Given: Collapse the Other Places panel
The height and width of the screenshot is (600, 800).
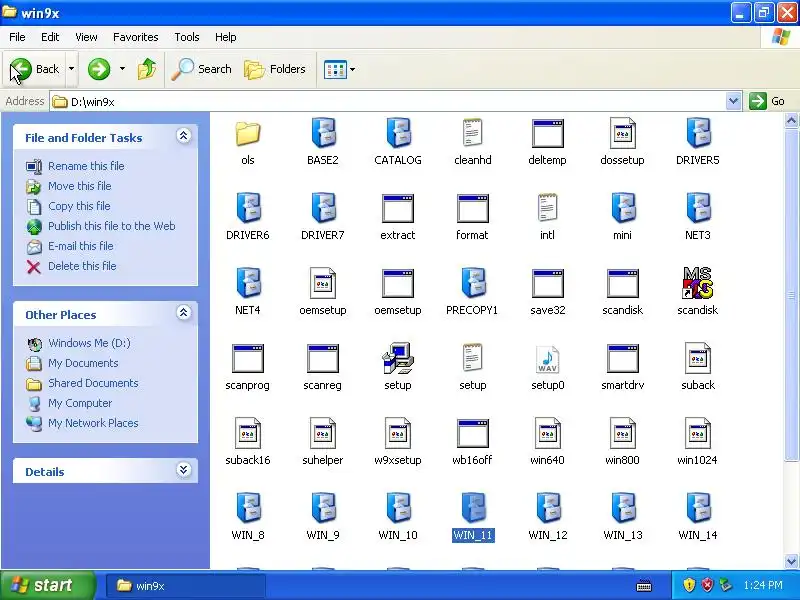Looking at the screenshot, I should point(184,312).
